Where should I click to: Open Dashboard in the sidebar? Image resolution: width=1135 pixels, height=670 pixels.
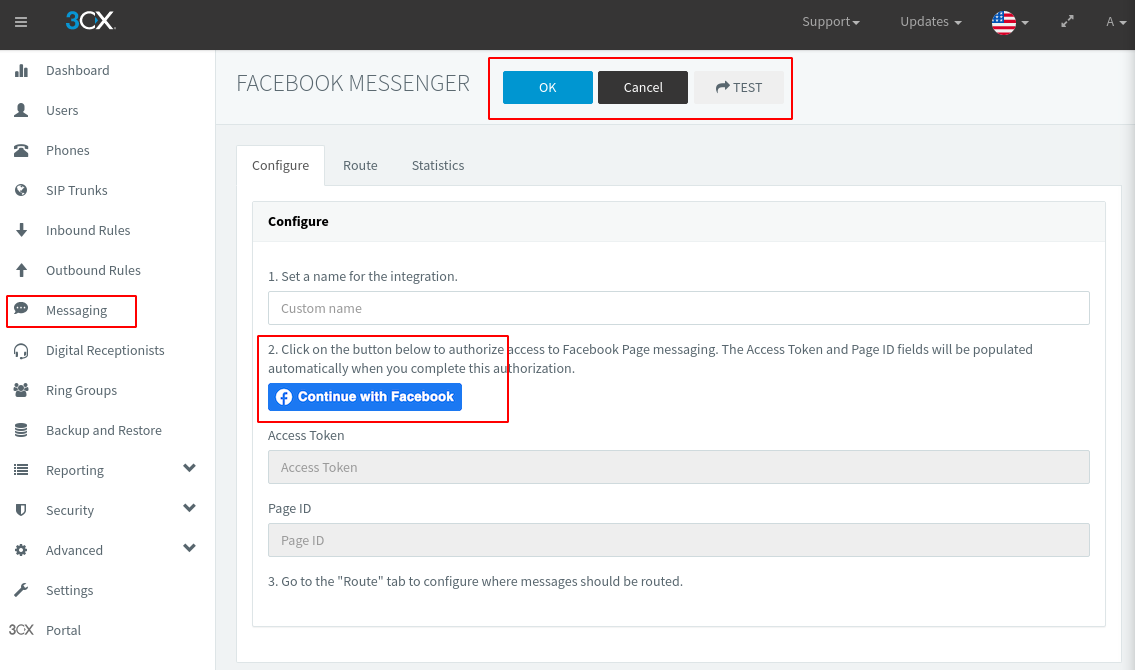pyautogui.click(x=77, y=70)
